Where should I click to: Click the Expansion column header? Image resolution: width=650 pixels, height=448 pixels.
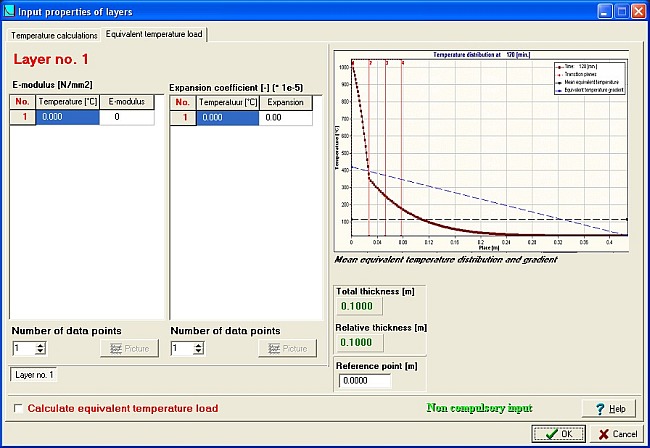pyautogui.click(x=286, y=102)
